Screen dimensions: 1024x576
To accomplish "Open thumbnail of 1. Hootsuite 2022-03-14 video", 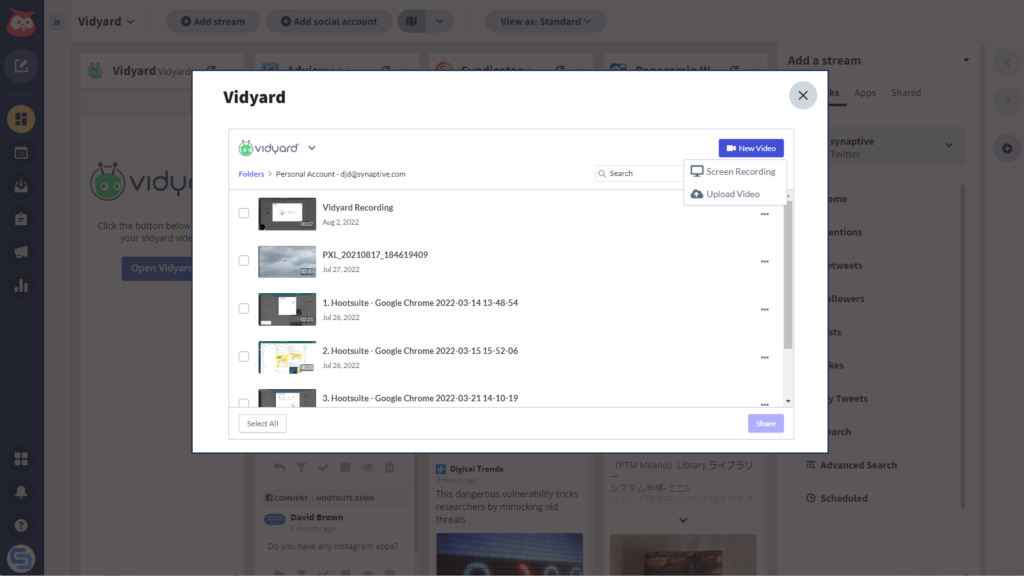I will pyautogui.click(x=287, y=310).
